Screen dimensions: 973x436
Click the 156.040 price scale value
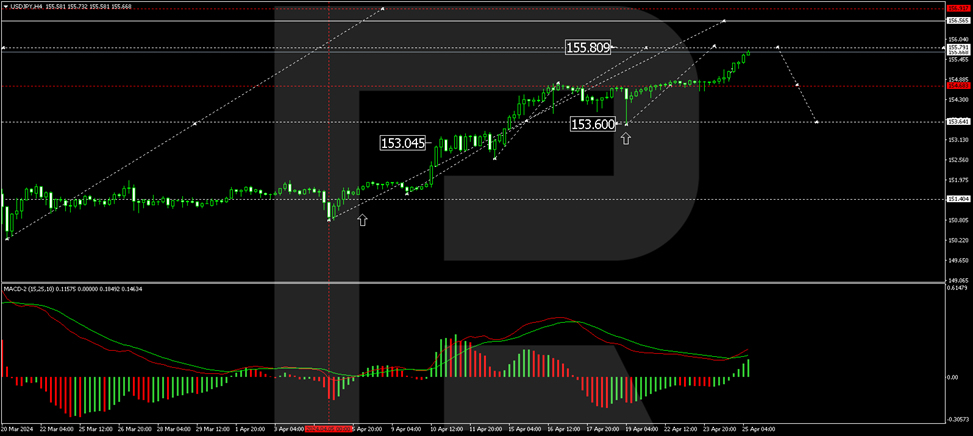[959, 39]
